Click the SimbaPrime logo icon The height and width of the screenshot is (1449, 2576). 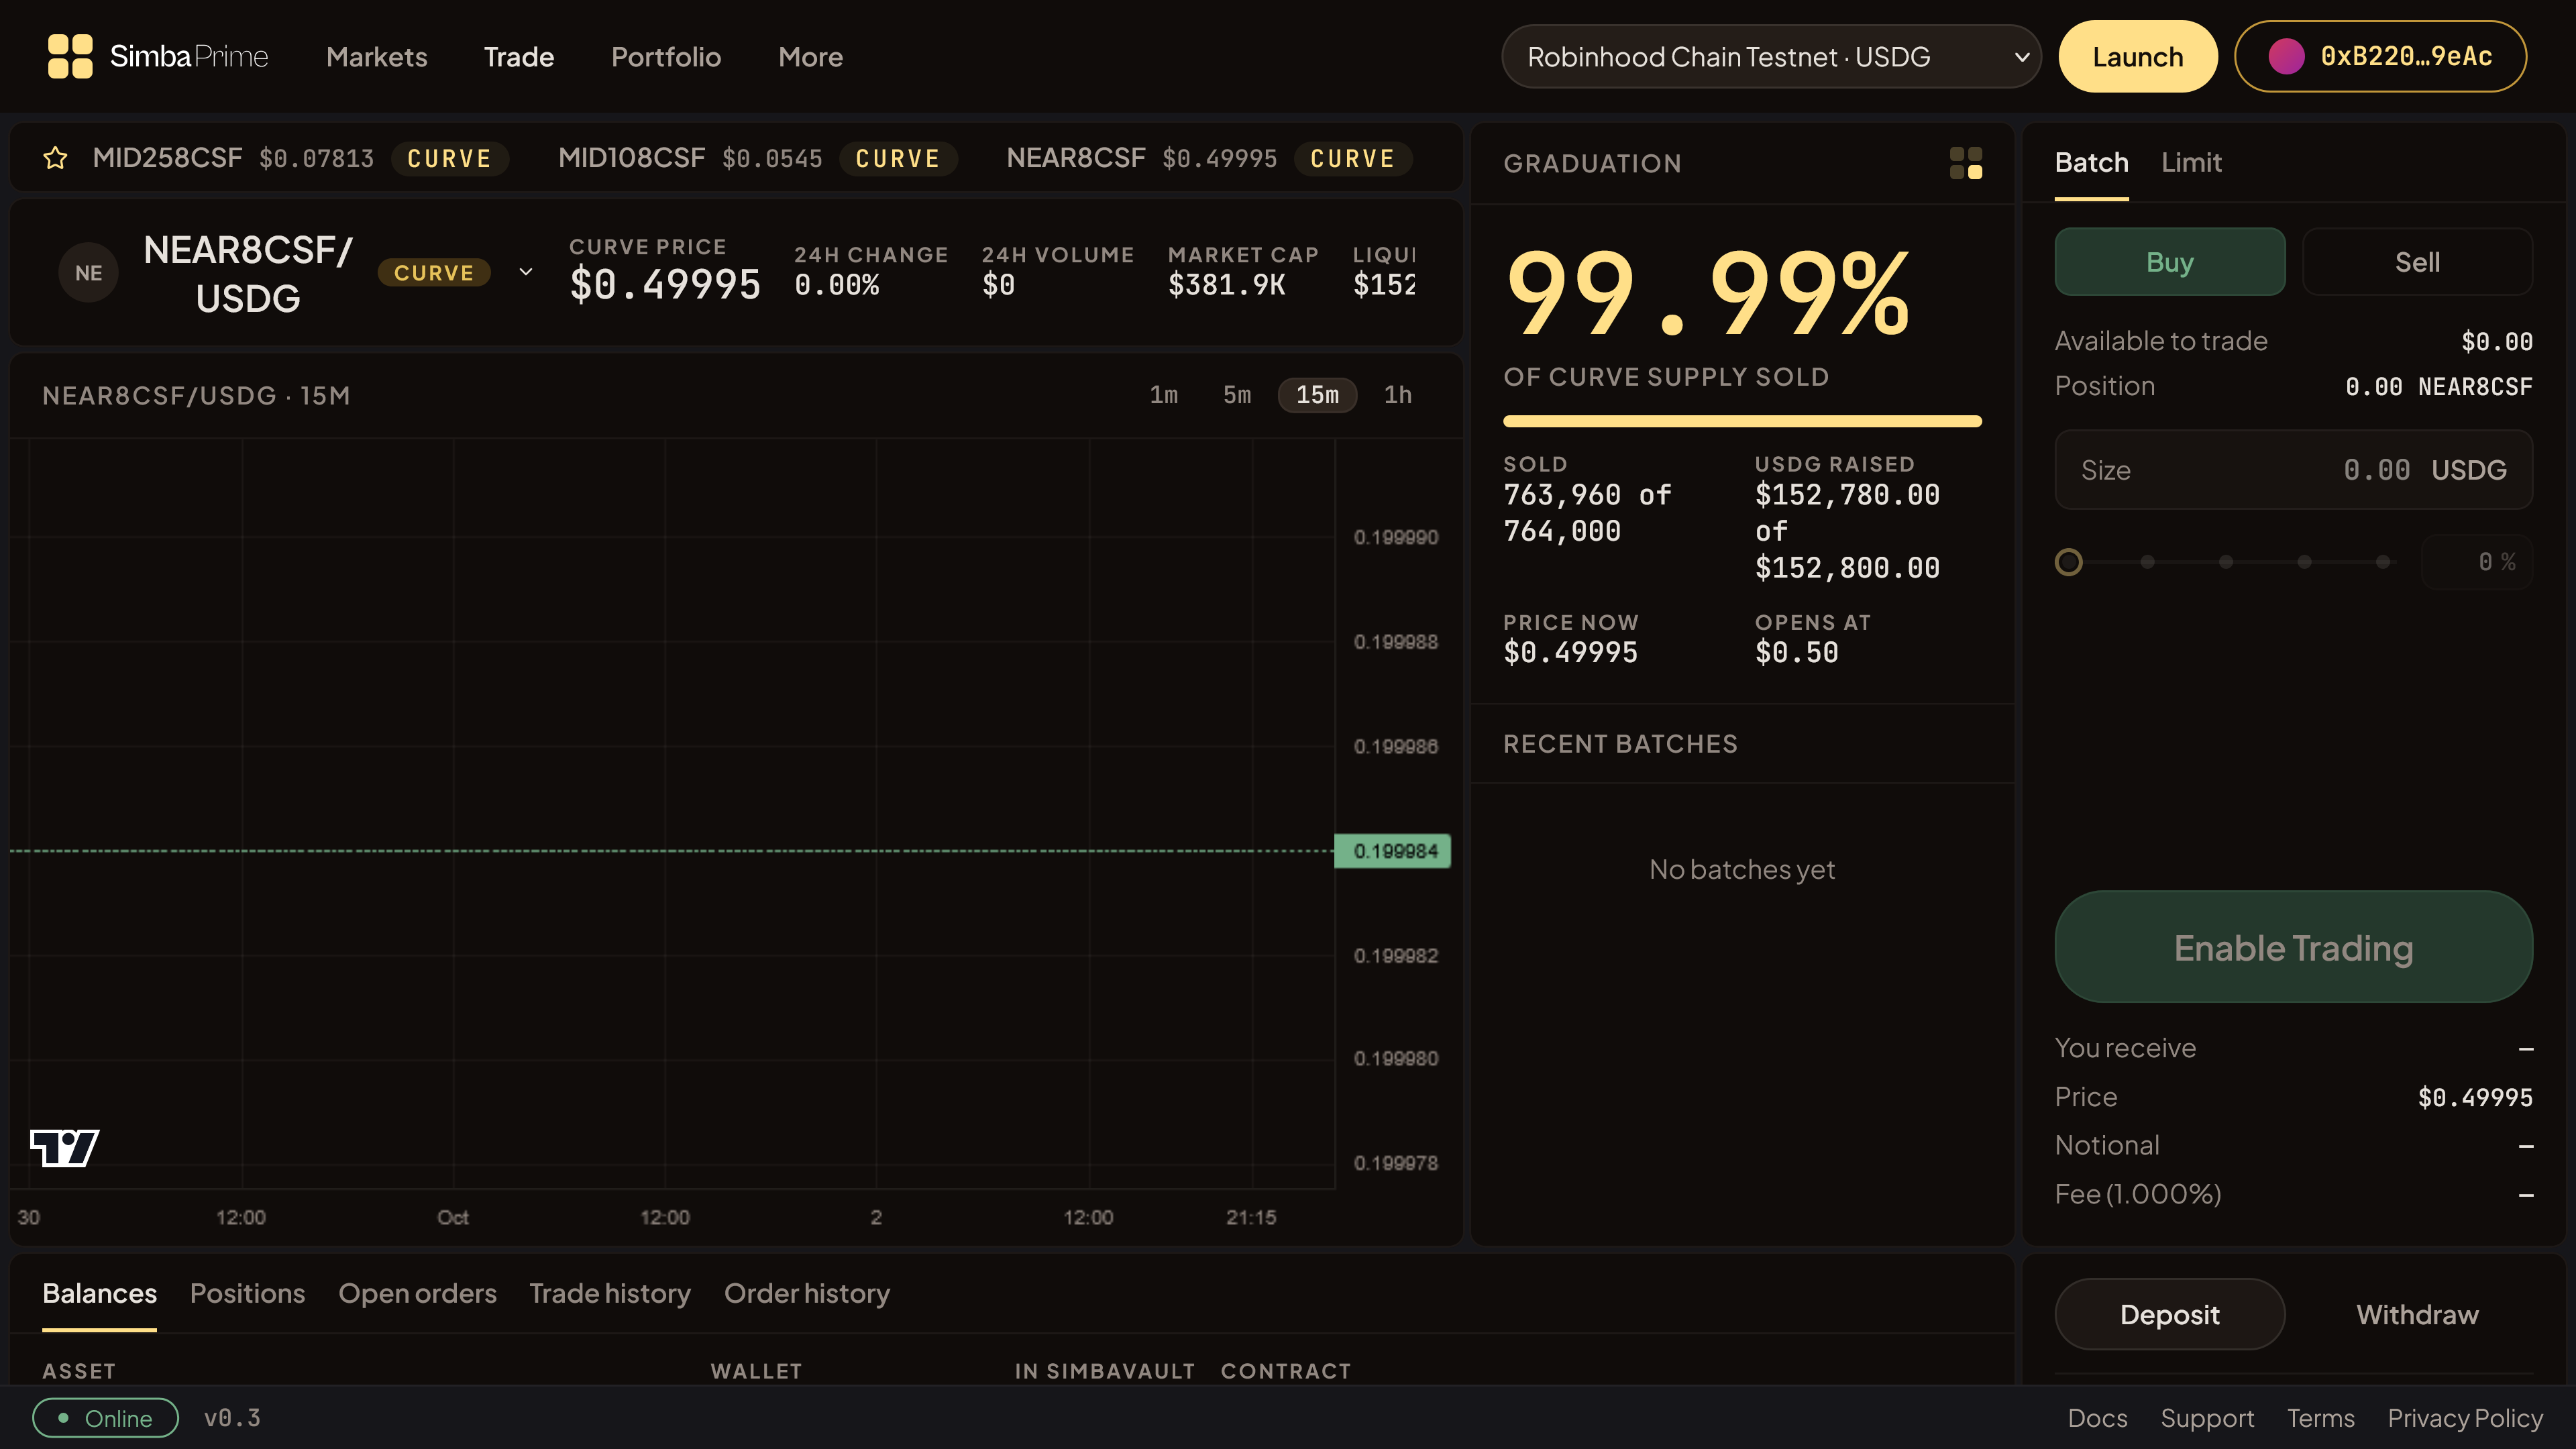coord(70,56)
